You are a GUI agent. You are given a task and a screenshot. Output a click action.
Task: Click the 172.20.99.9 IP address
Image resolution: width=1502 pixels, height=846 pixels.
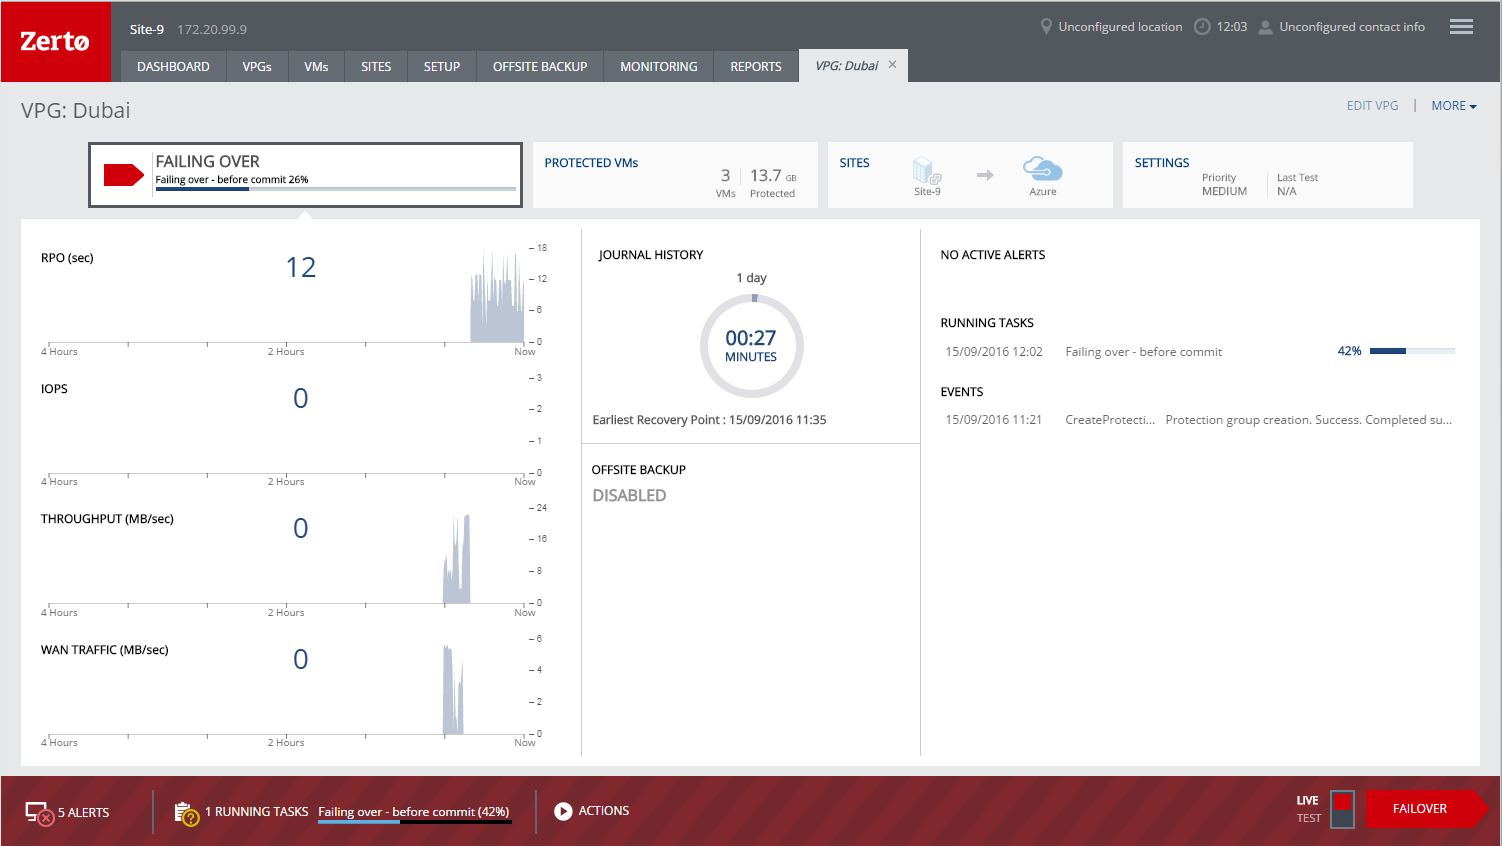(212, 29)
